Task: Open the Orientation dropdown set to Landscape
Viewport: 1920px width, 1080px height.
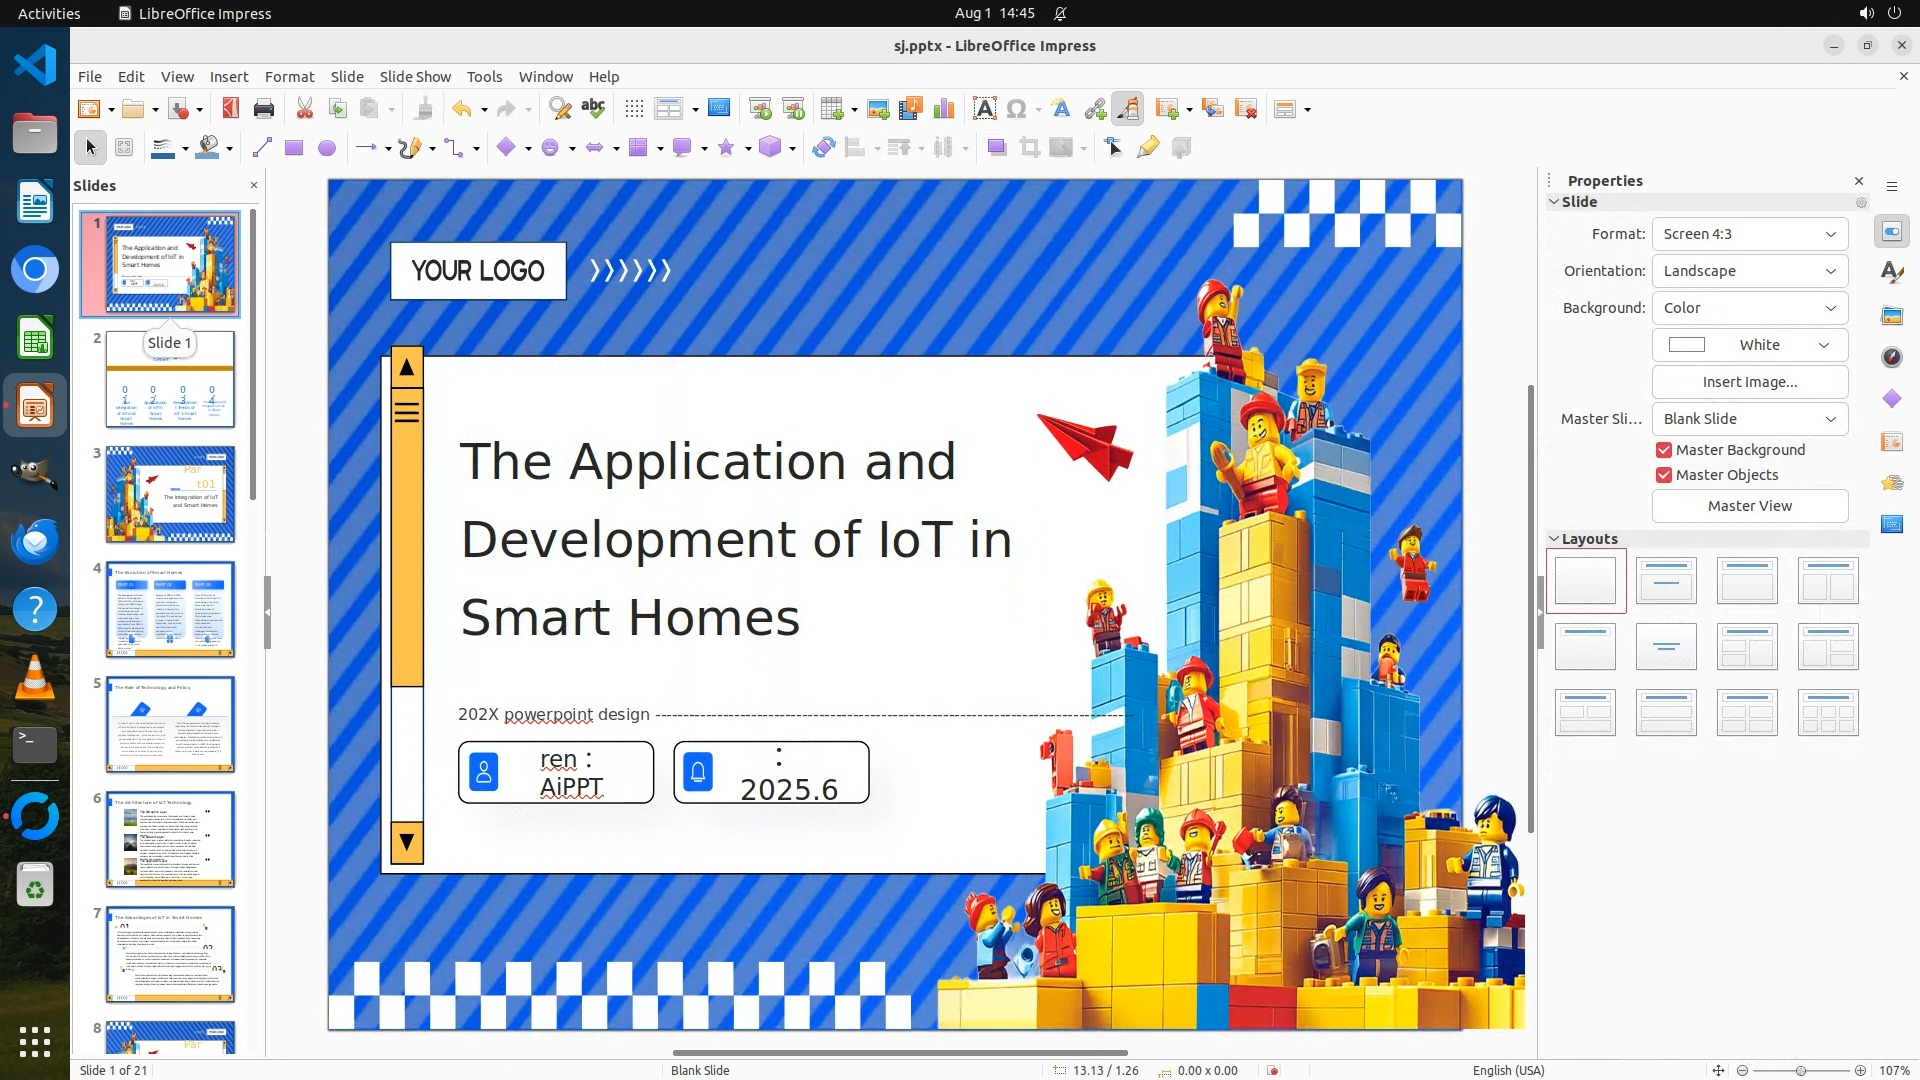Action: click(1749, 271)
